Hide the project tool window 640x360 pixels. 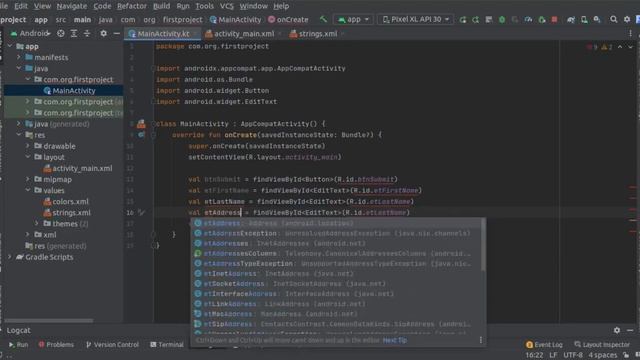coord(117,33)
